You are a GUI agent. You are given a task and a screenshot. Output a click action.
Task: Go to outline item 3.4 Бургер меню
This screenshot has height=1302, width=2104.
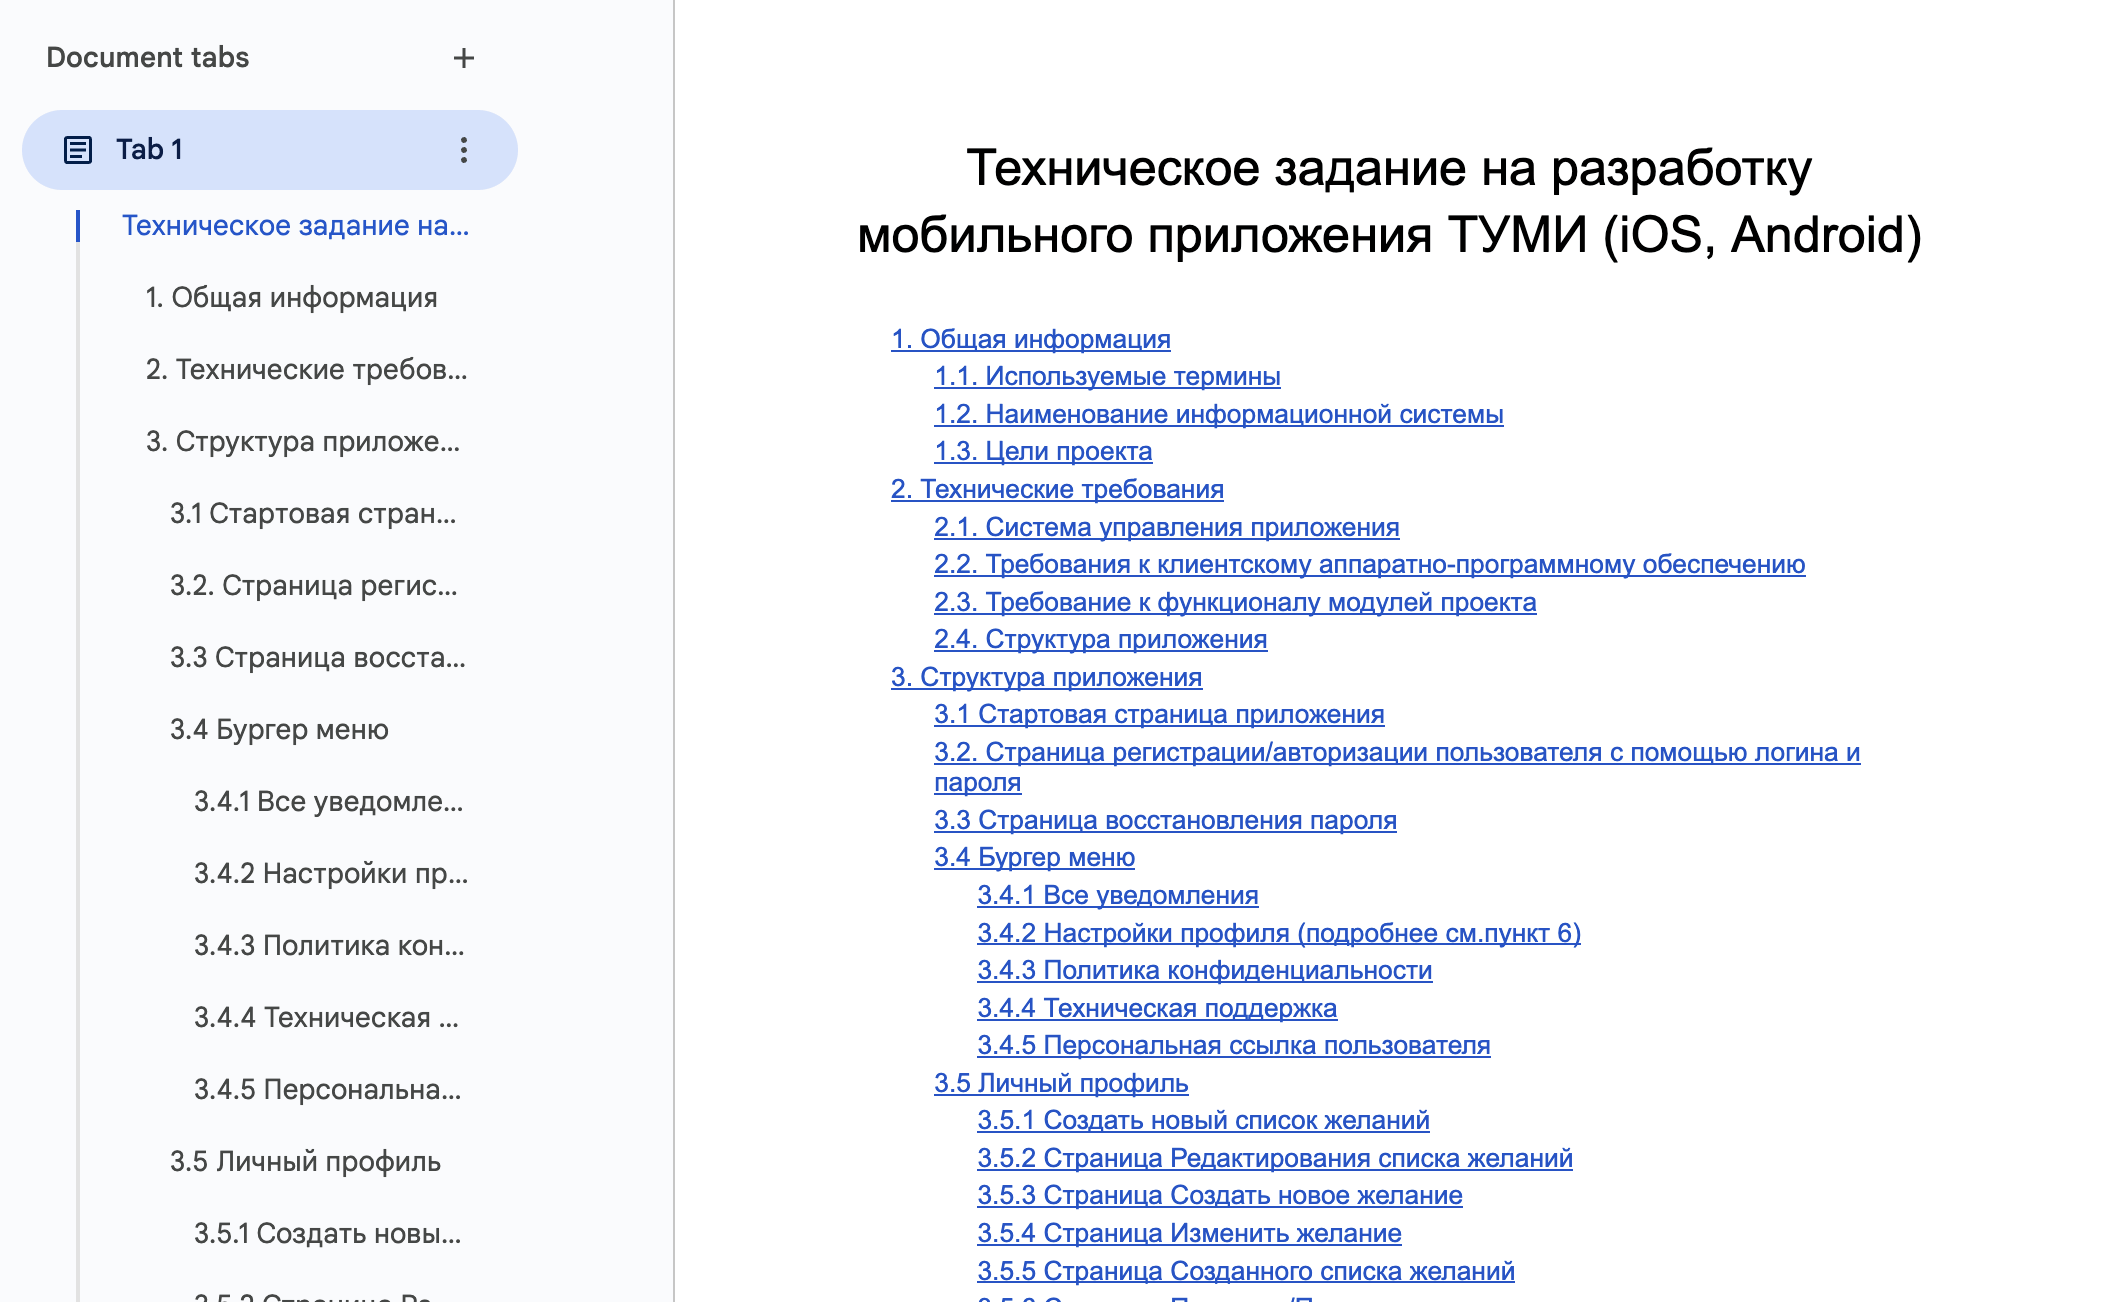coord(279,730)
